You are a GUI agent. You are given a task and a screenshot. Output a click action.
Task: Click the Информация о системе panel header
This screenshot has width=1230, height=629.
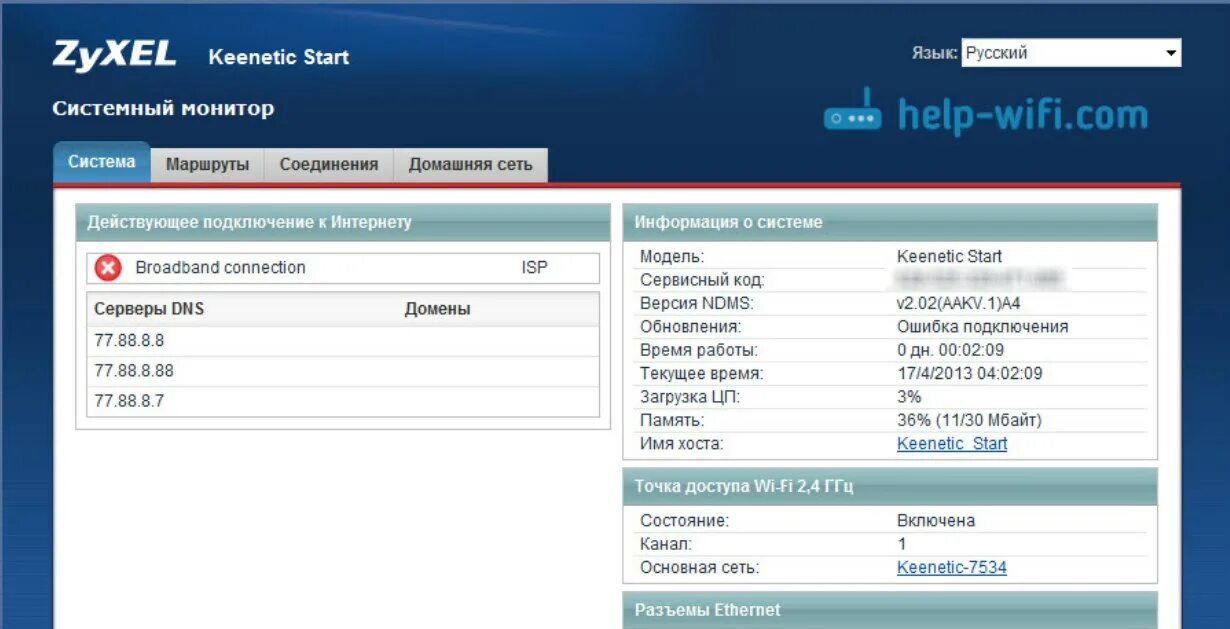pos(890,222)
